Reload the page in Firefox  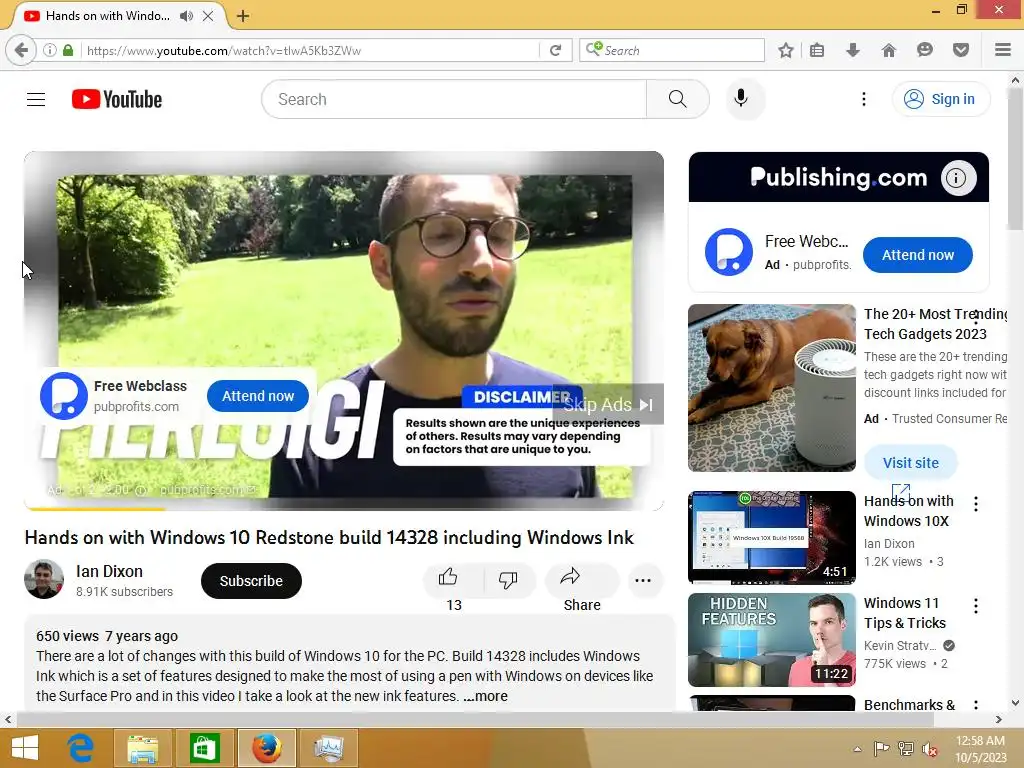click(x=555, y=50)
